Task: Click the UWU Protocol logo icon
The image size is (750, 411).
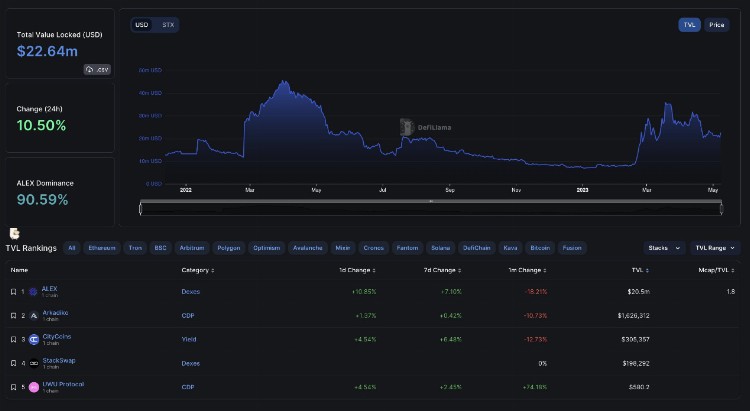Action: click(33, 386)
